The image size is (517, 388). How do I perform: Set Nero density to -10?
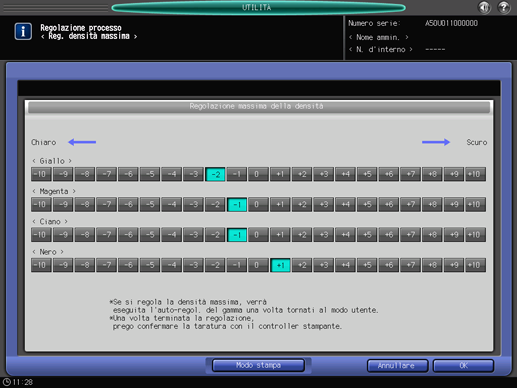pos(41,265)
